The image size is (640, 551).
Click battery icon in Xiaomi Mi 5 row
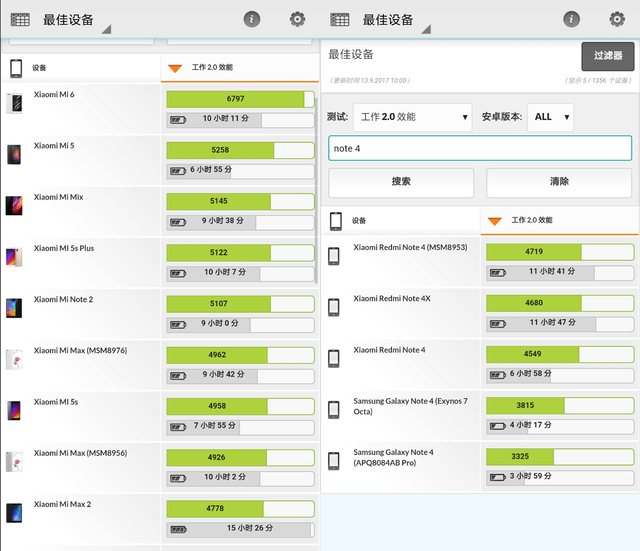tap(178, 171)
